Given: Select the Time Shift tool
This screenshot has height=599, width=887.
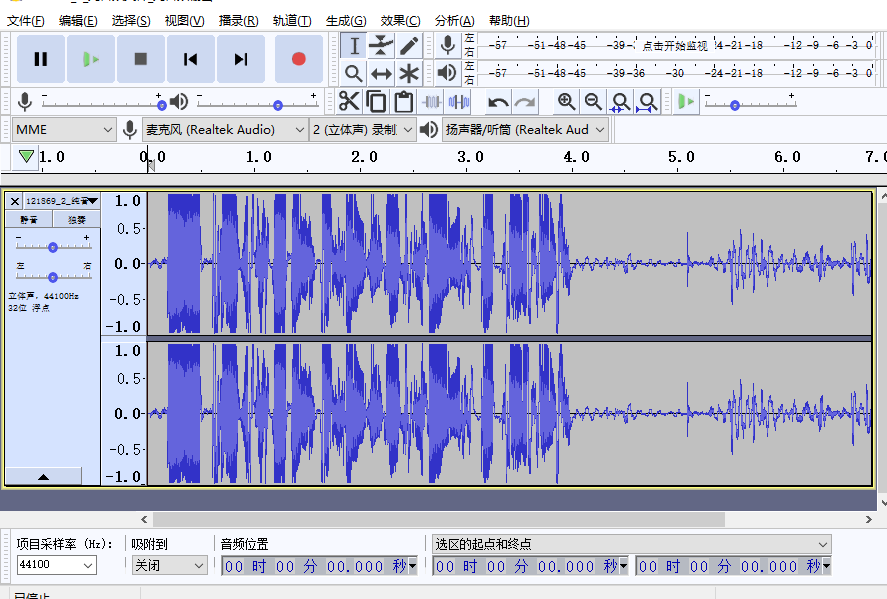Looking at the screenshot, I should (381, 73).
